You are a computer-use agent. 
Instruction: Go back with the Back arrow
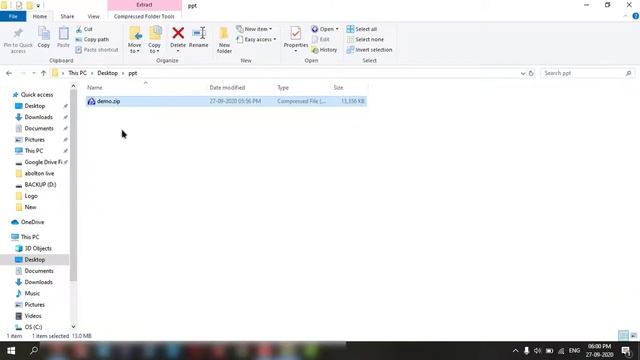[9, 73]
